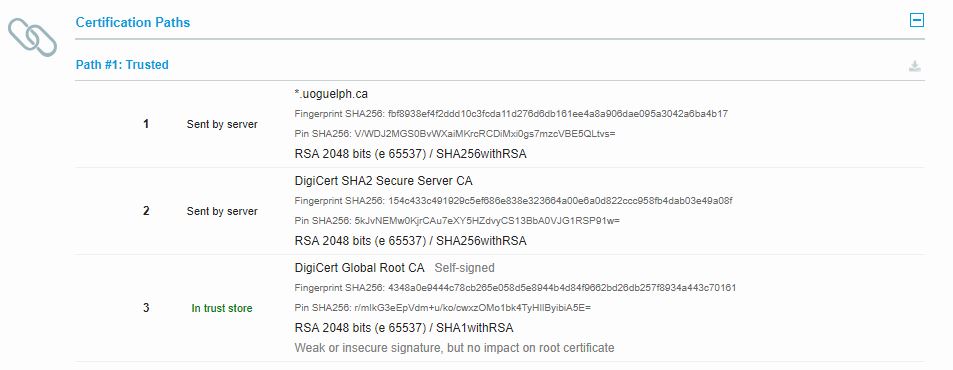
Task: Click the chain links icon
Action: 32,37
